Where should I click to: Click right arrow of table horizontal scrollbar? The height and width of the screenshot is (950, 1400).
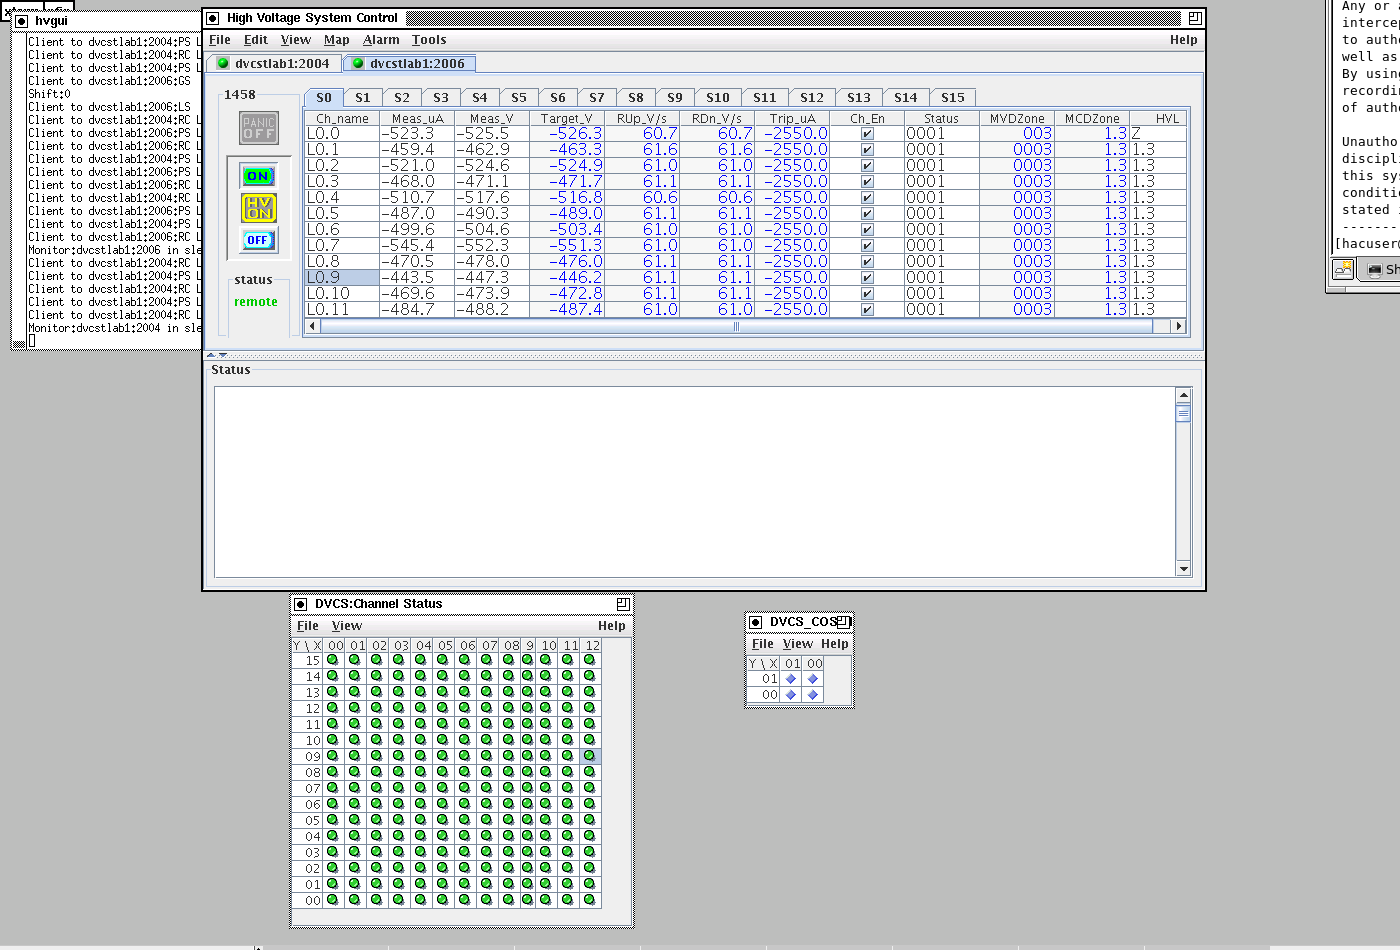pos(1178,326)
